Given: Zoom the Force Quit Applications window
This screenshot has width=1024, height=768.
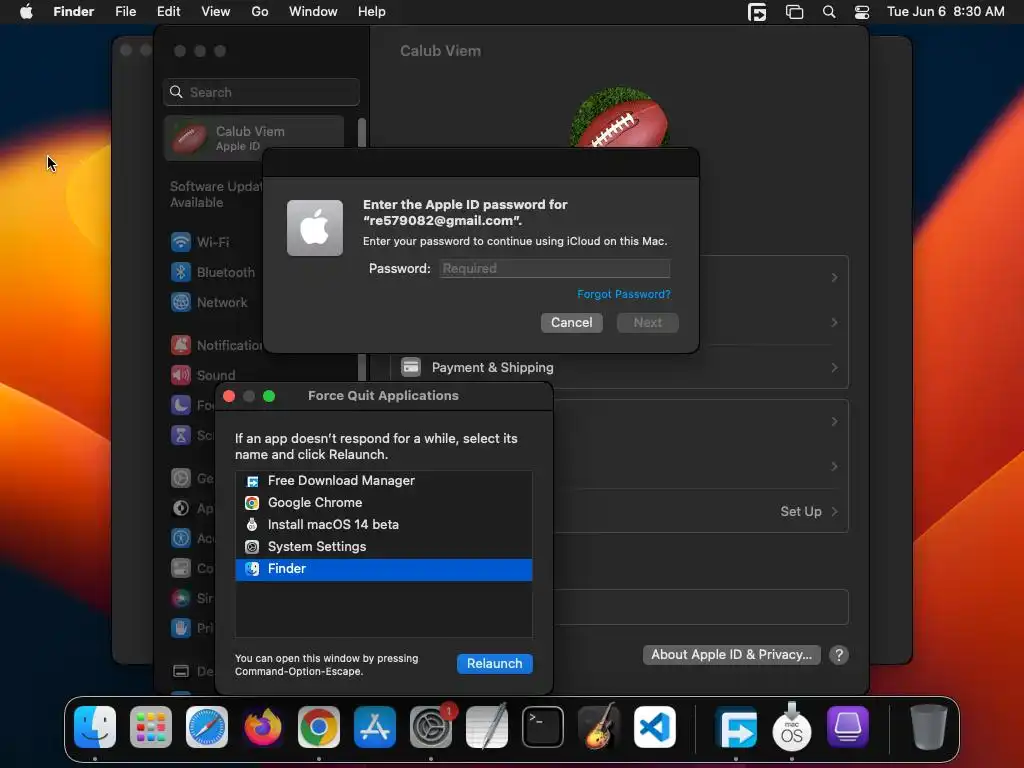Looking at the screenshot, I should click(x=269, y=396).
